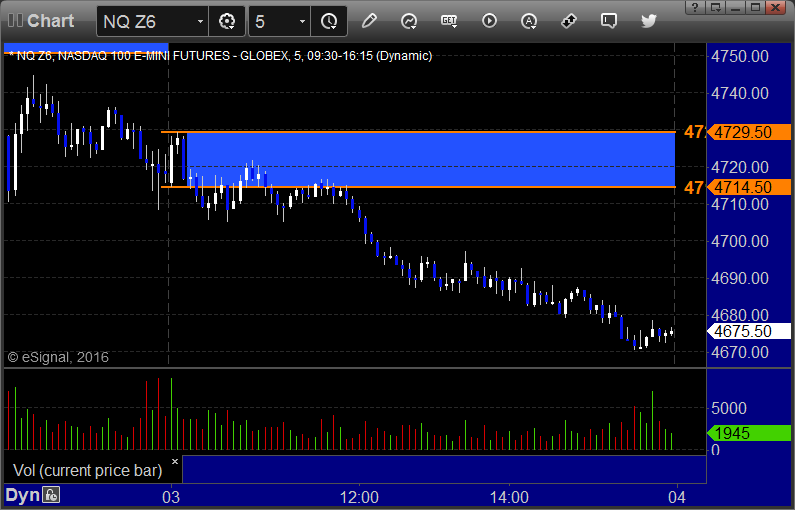Click the Vol (current price bar) label
The width and height of the screenshot is (795, 510).
pos(87,470)
